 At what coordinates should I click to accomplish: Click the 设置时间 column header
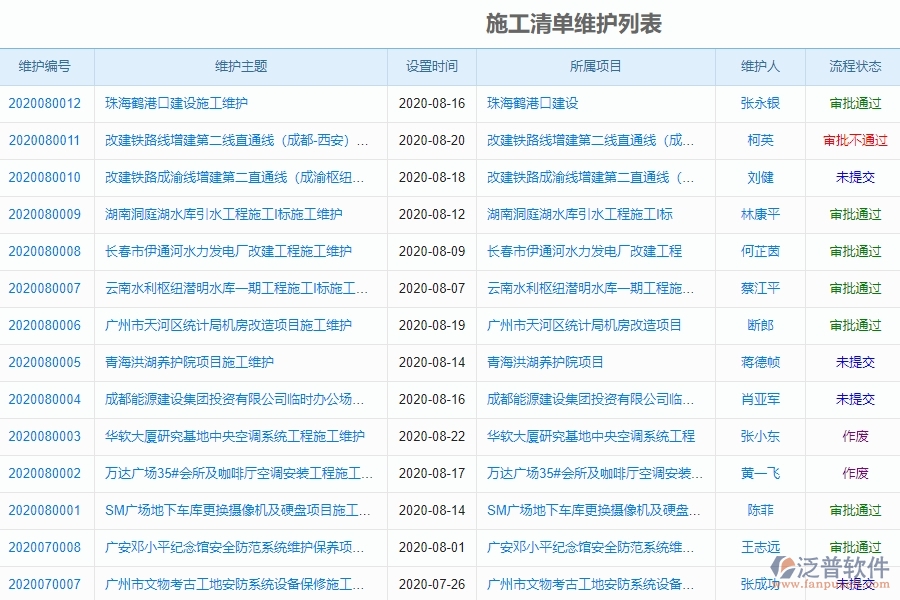tap(432, 66)
